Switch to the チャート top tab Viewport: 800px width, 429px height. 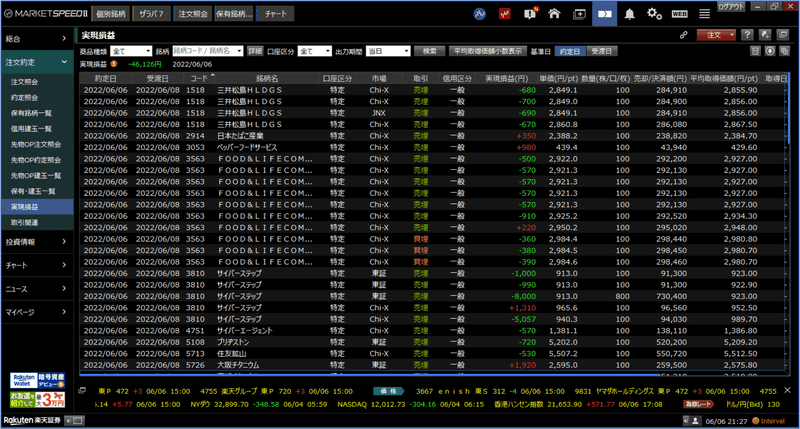click(276, 14)
